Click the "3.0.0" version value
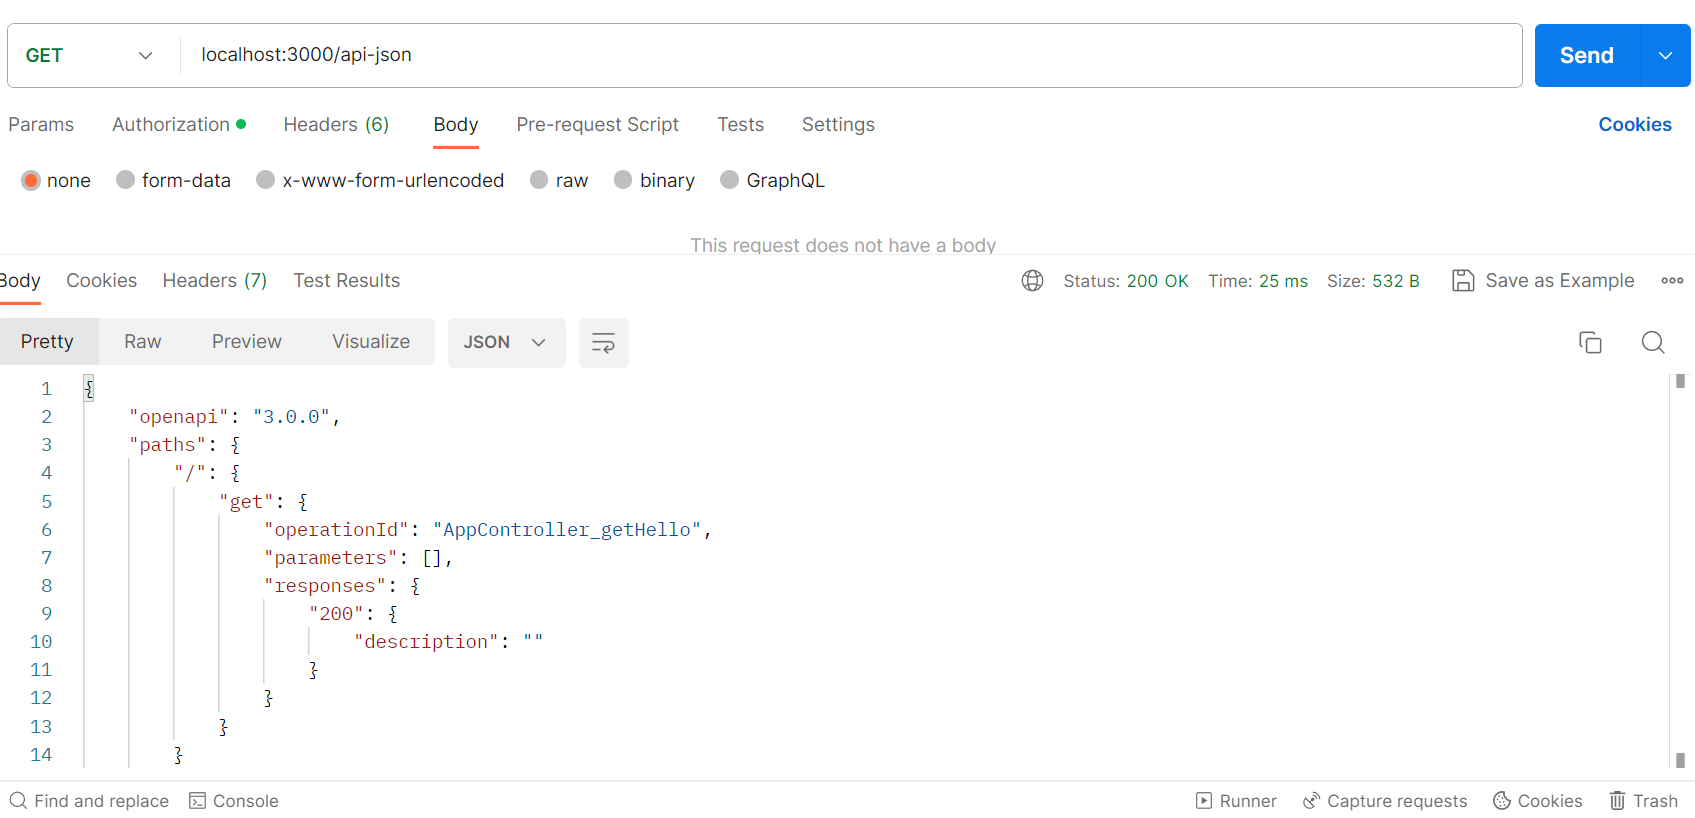The height and width of the screenshot is (818, 1695). point(291,417)
